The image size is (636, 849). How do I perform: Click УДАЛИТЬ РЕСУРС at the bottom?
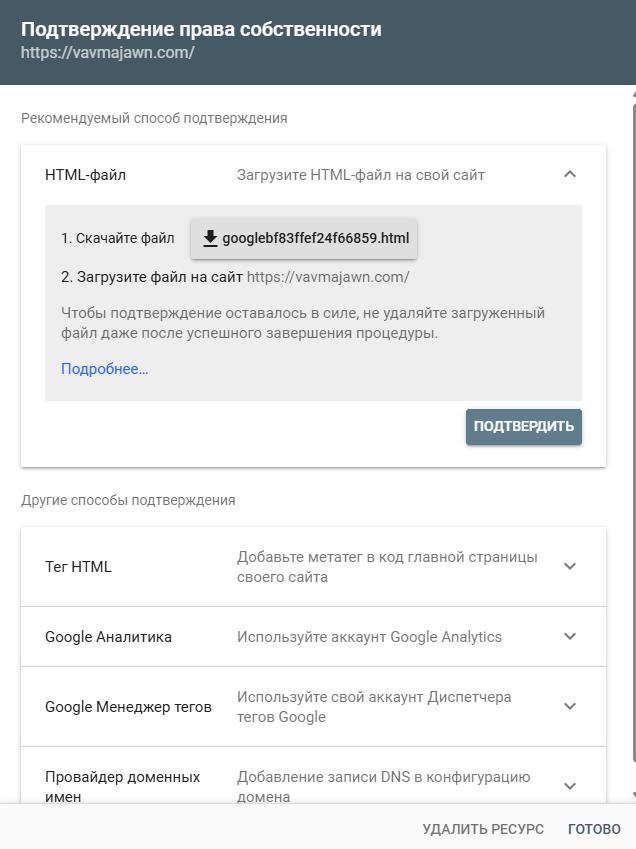[x=483, y=829]
